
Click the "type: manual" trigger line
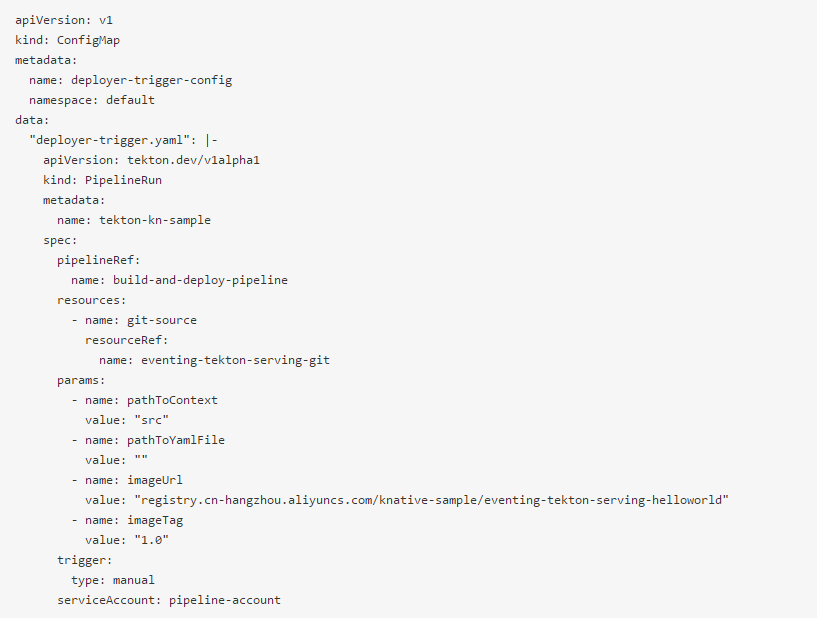[x=112, y=580]
